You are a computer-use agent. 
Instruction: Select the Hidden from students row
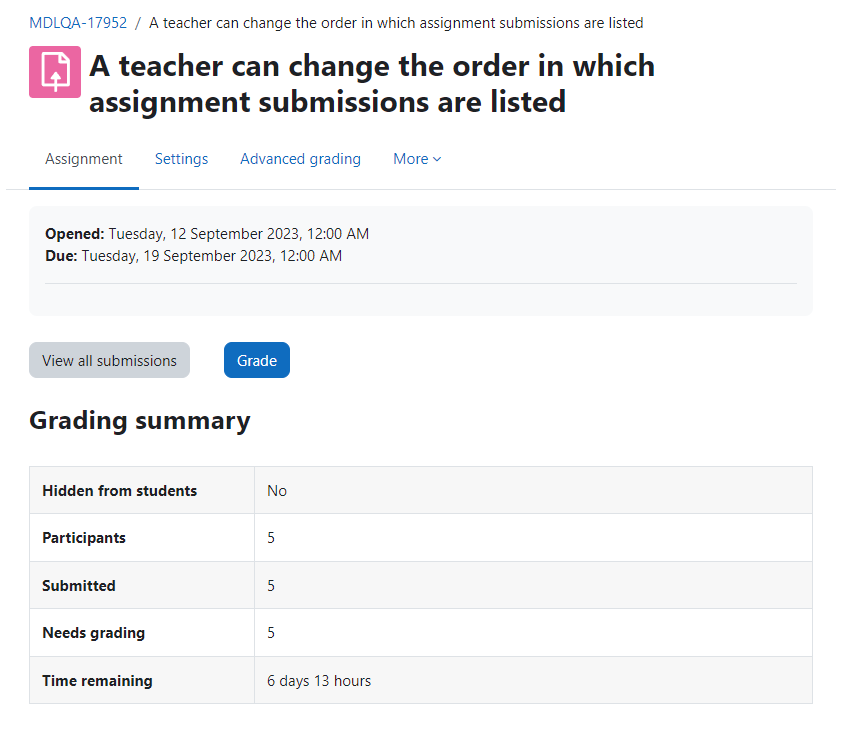pos(421,490)
